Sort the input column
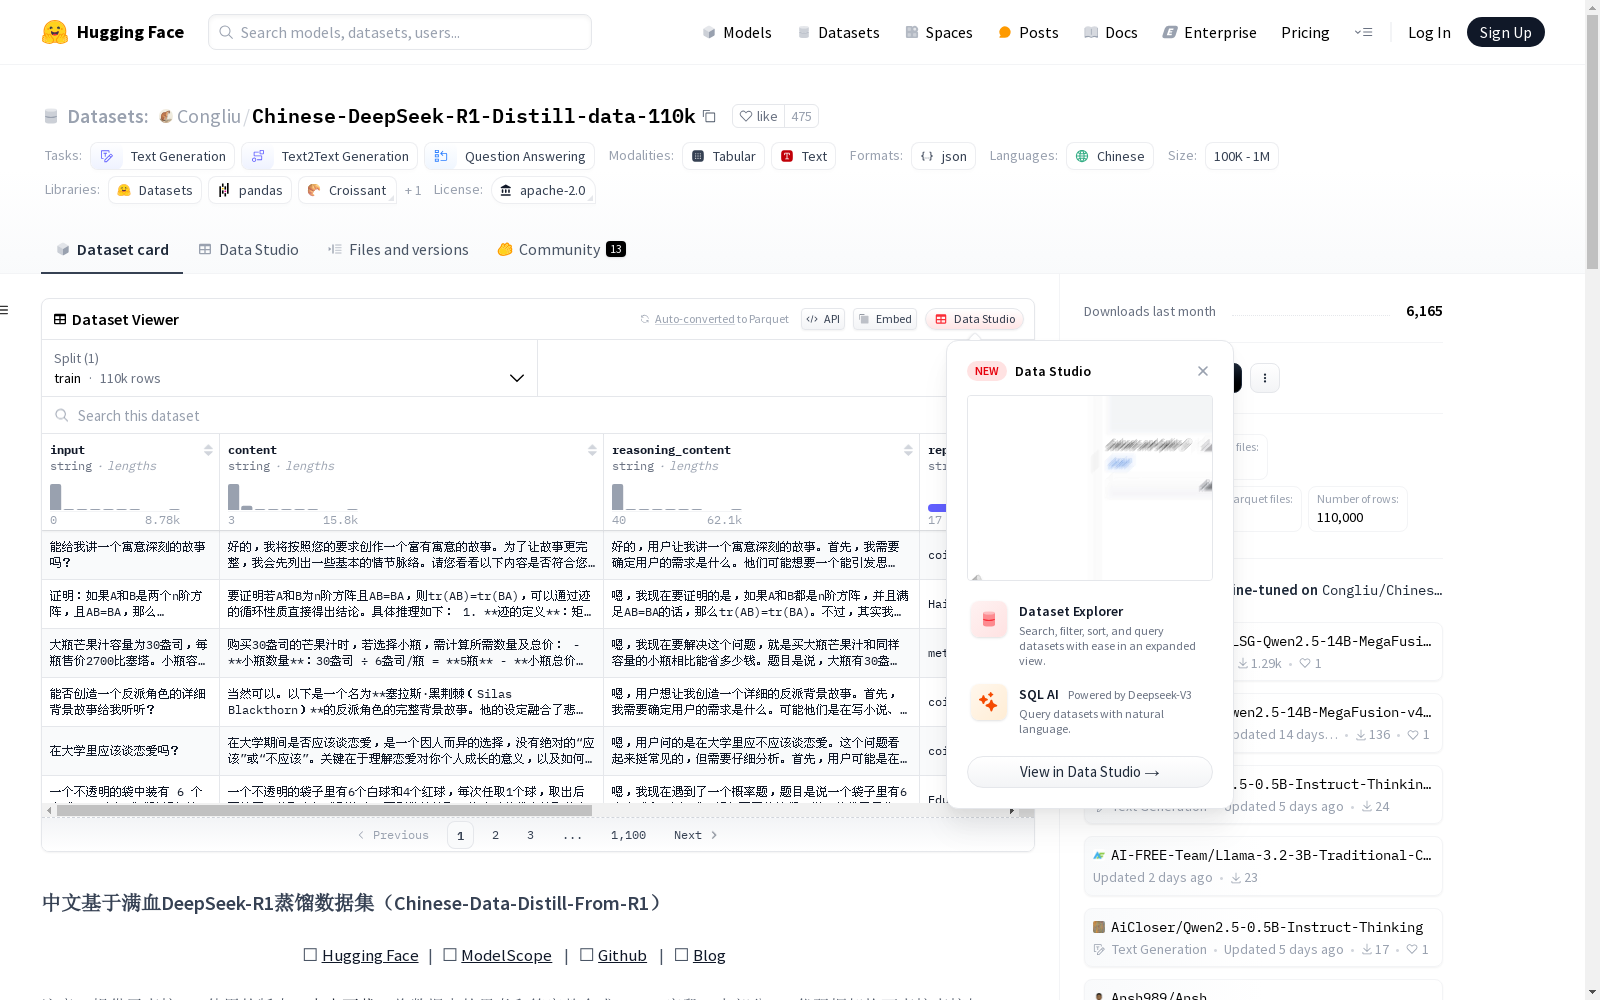 208,450
